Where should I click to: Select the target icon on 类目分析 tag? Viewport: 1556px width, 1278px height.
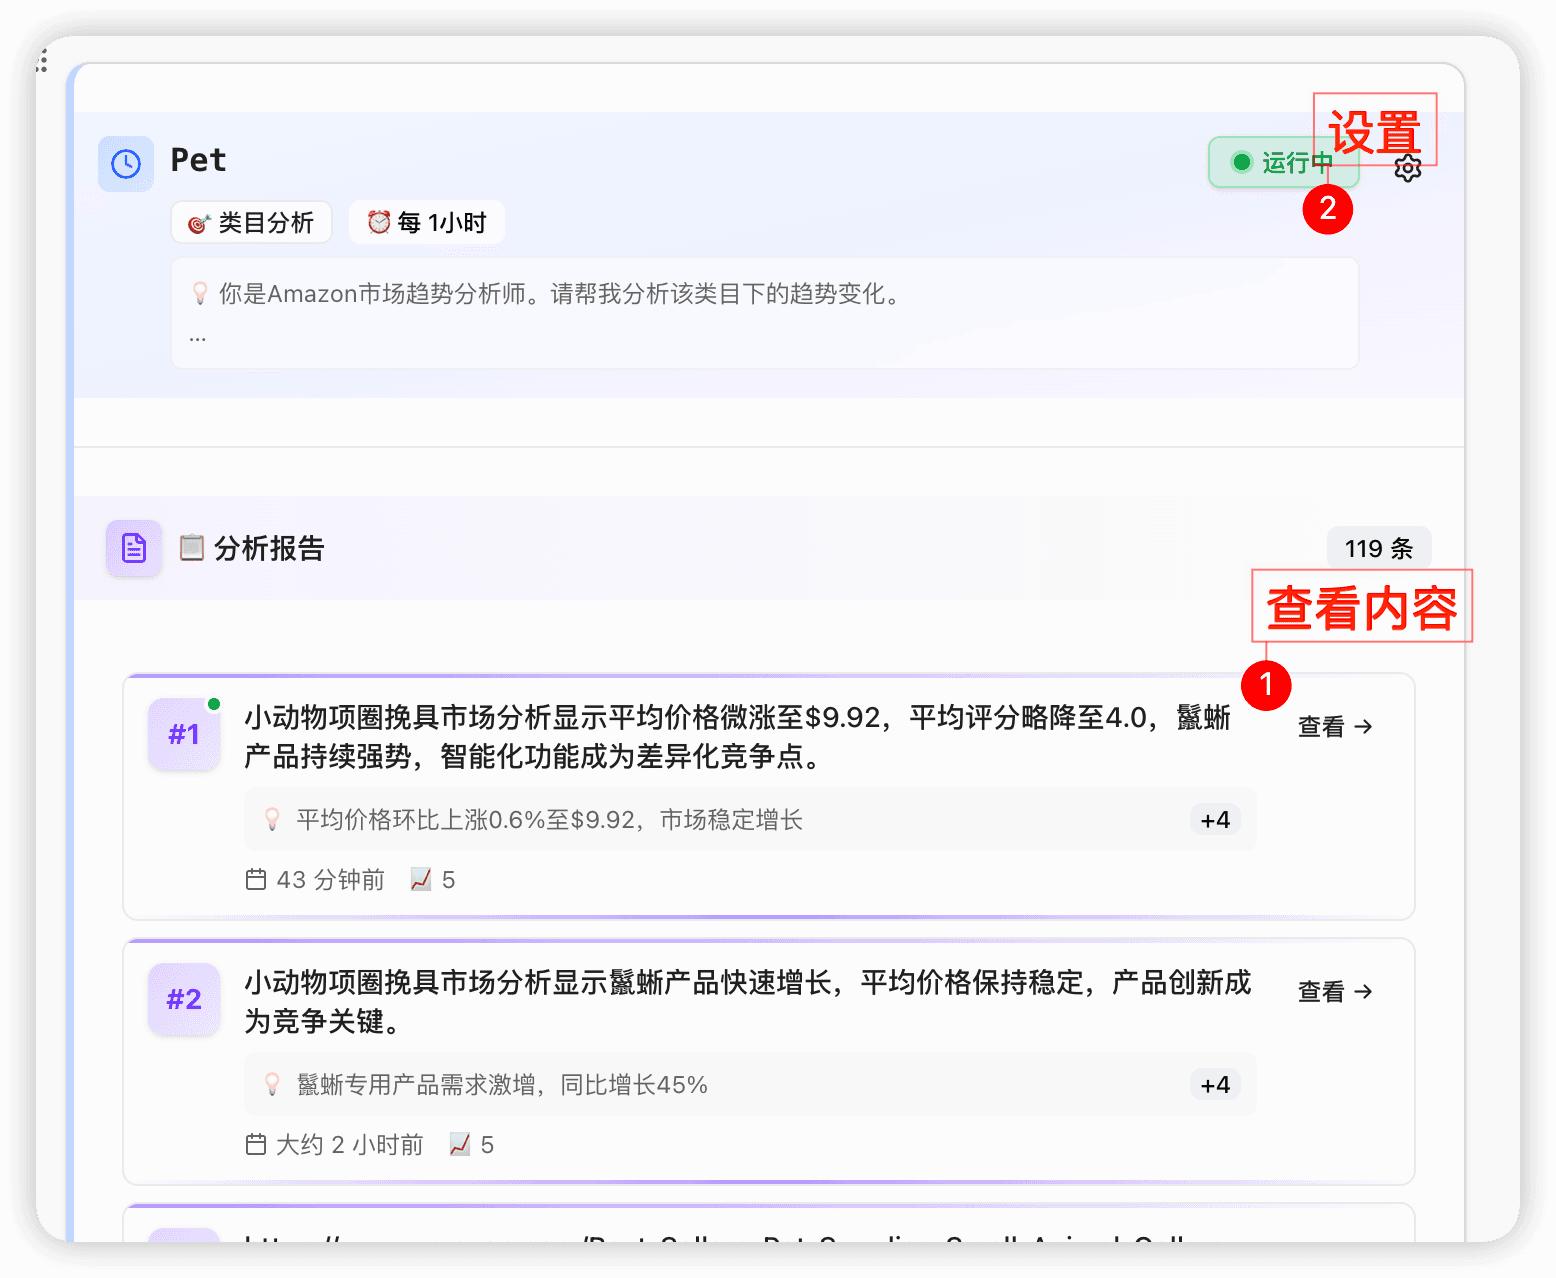(x=199, y=222)
